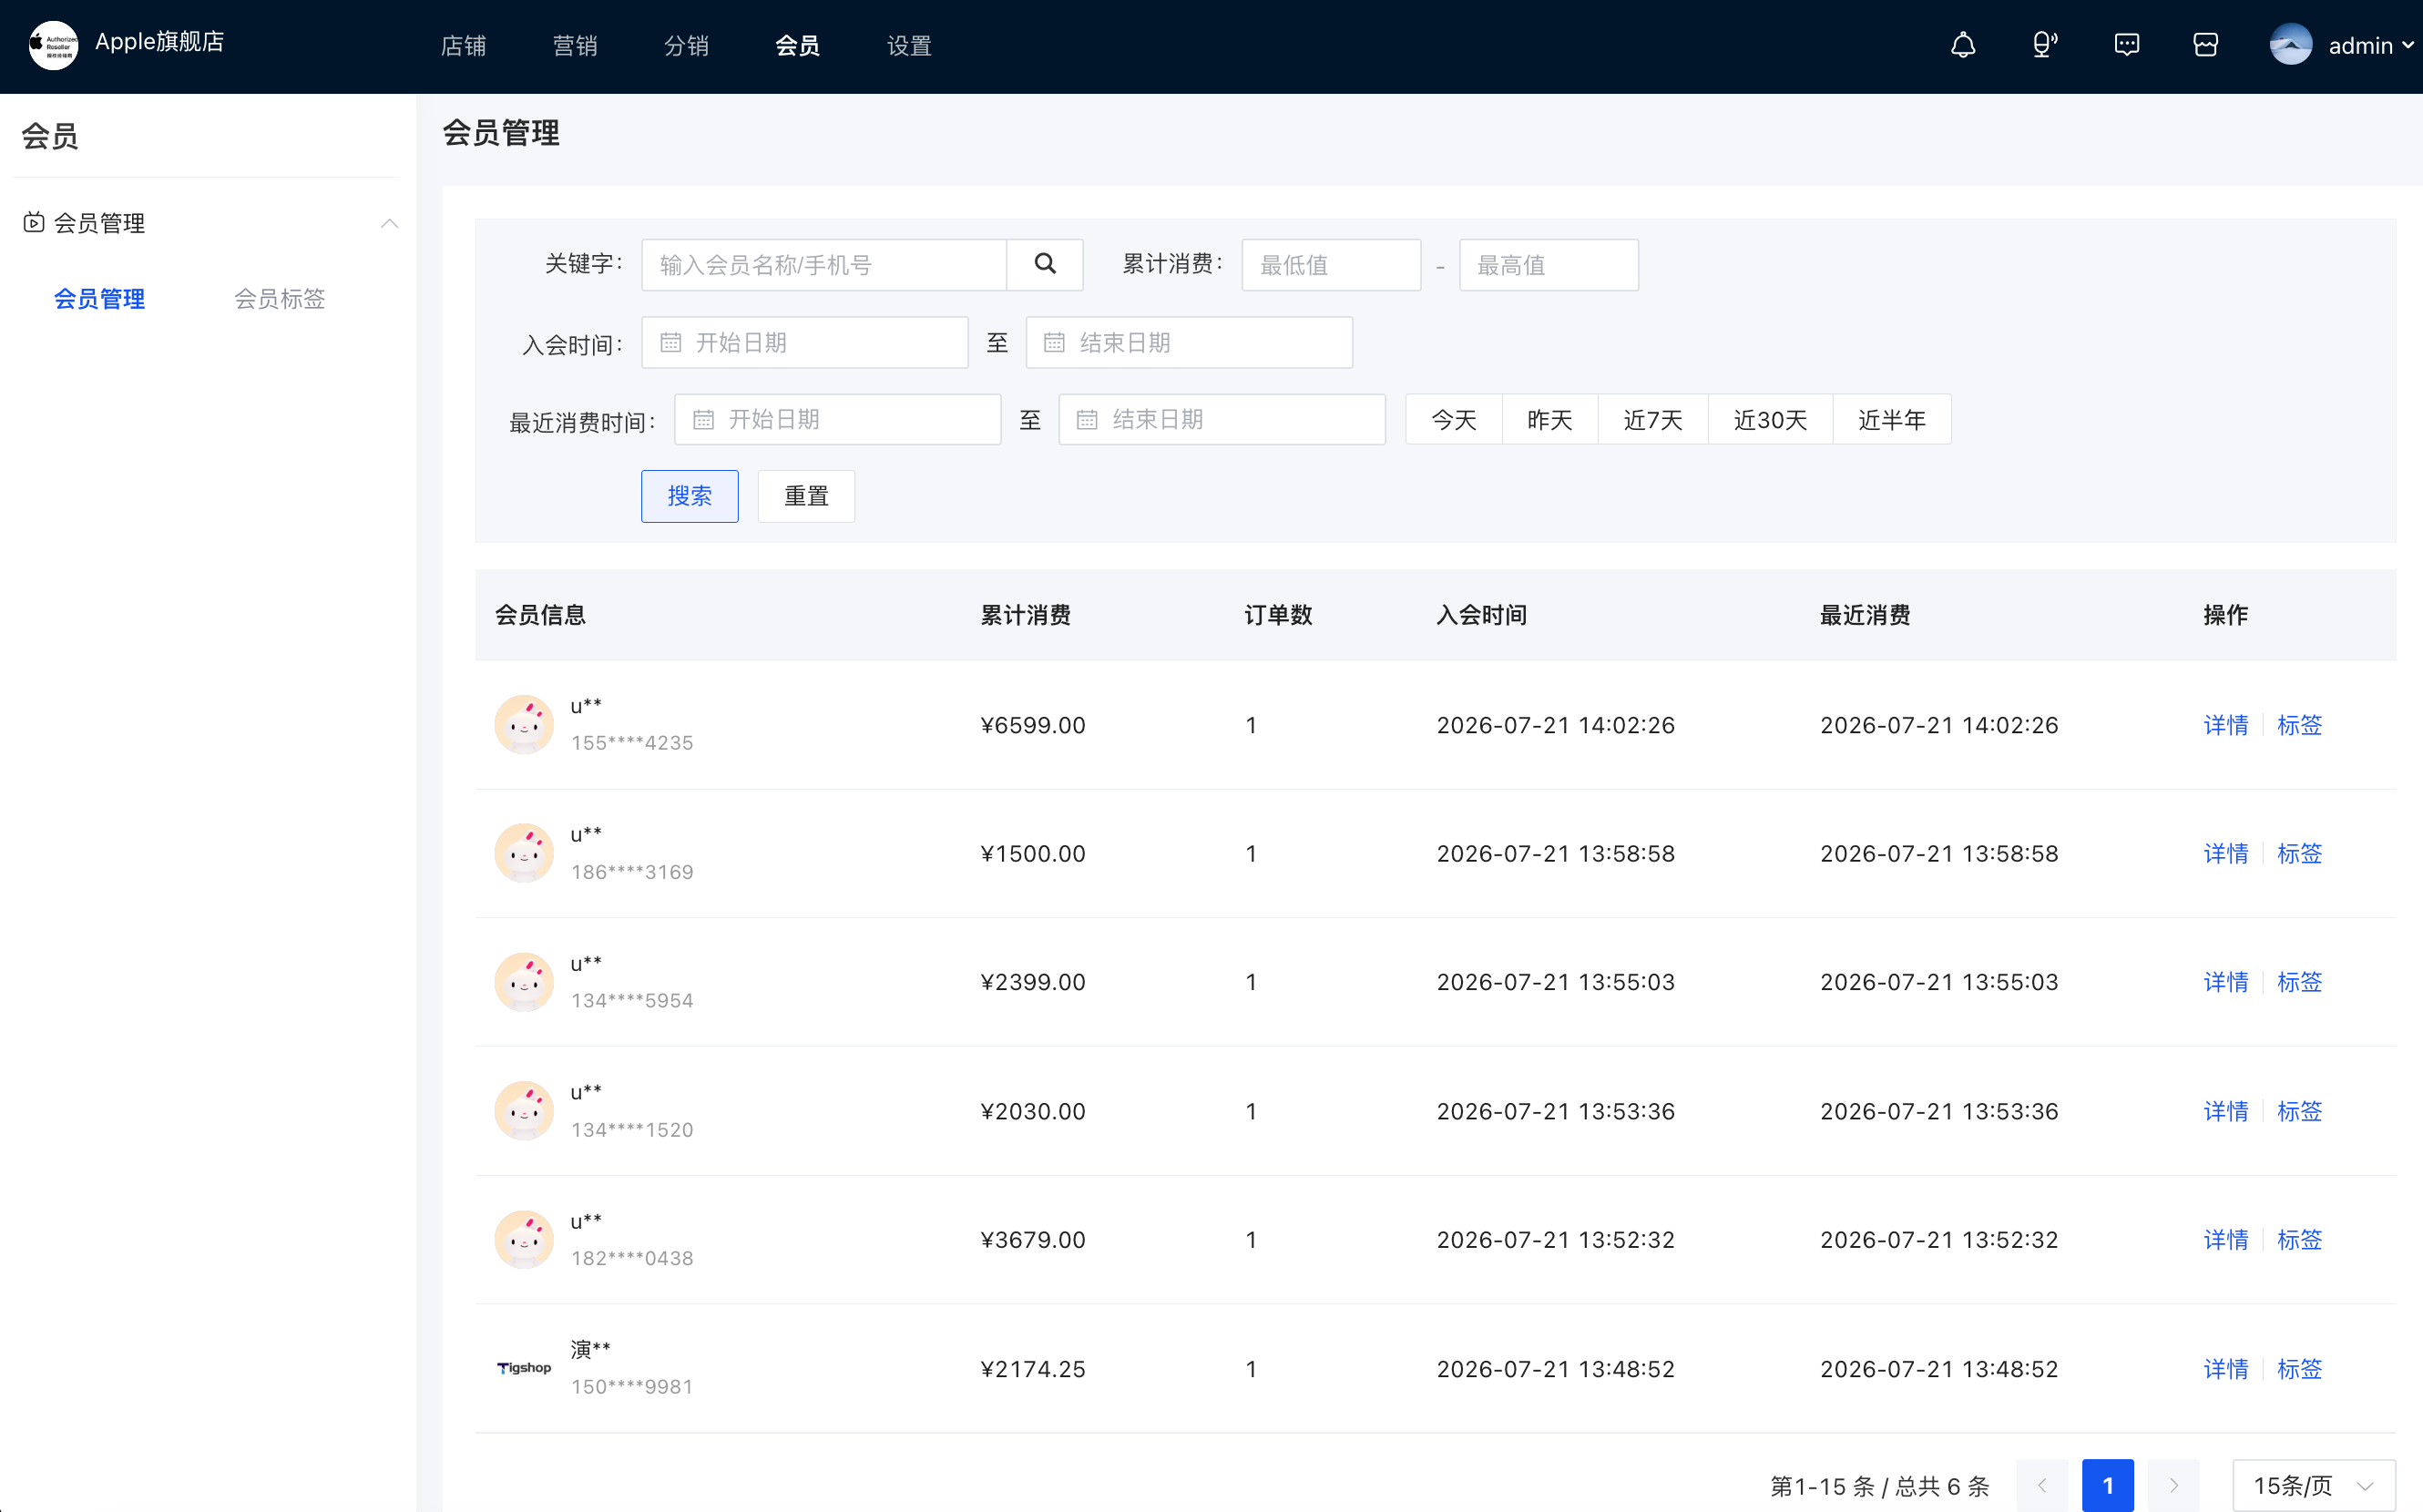Click avatar of member 186****3169

pos(524,853)
